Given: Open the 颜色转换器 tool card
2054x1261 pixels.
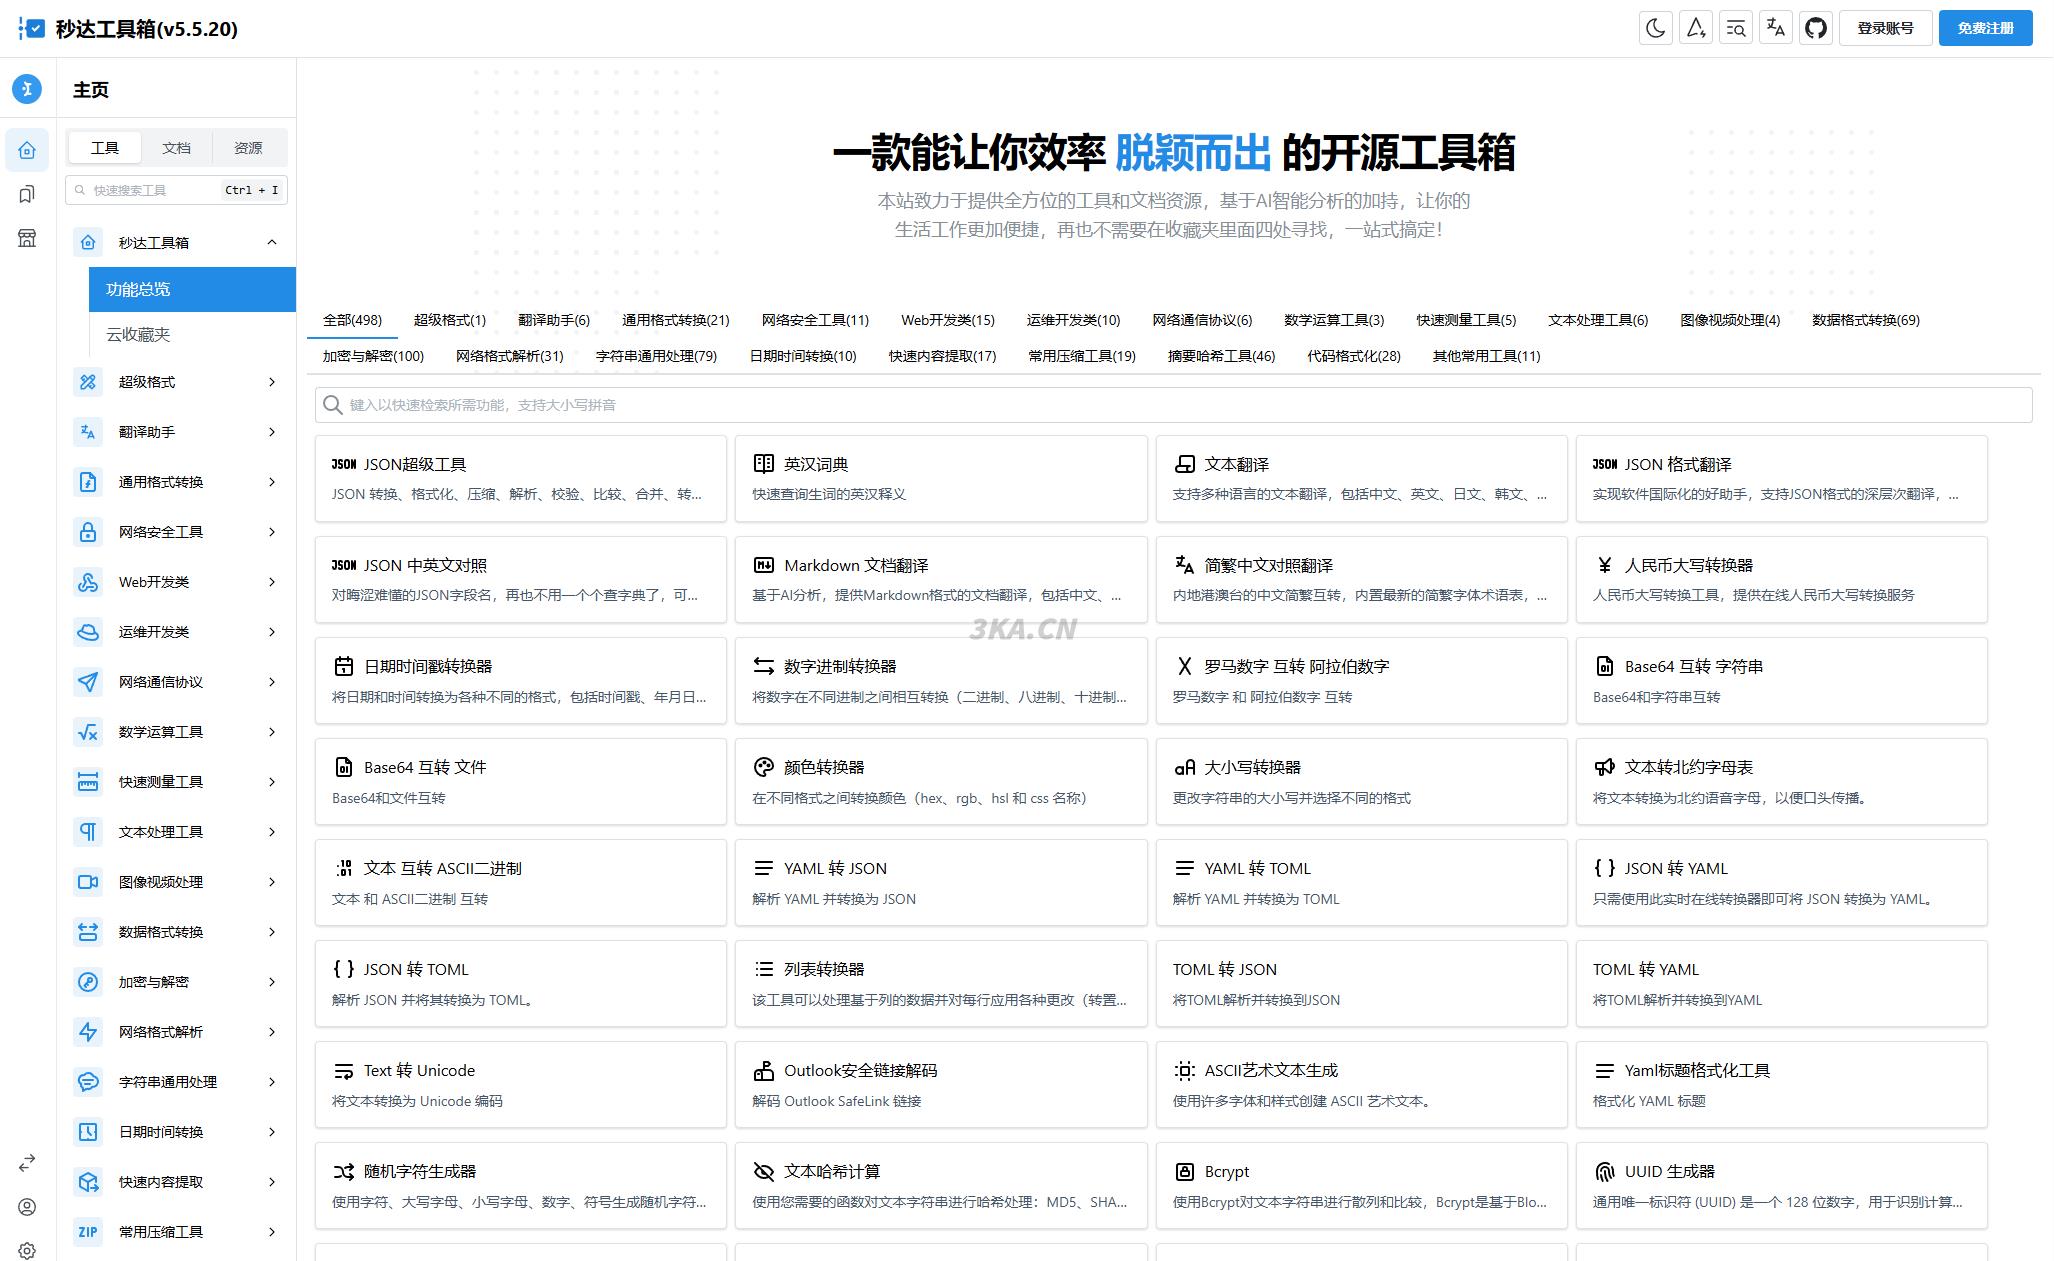Looking at the screenshot, I should 940,781.
